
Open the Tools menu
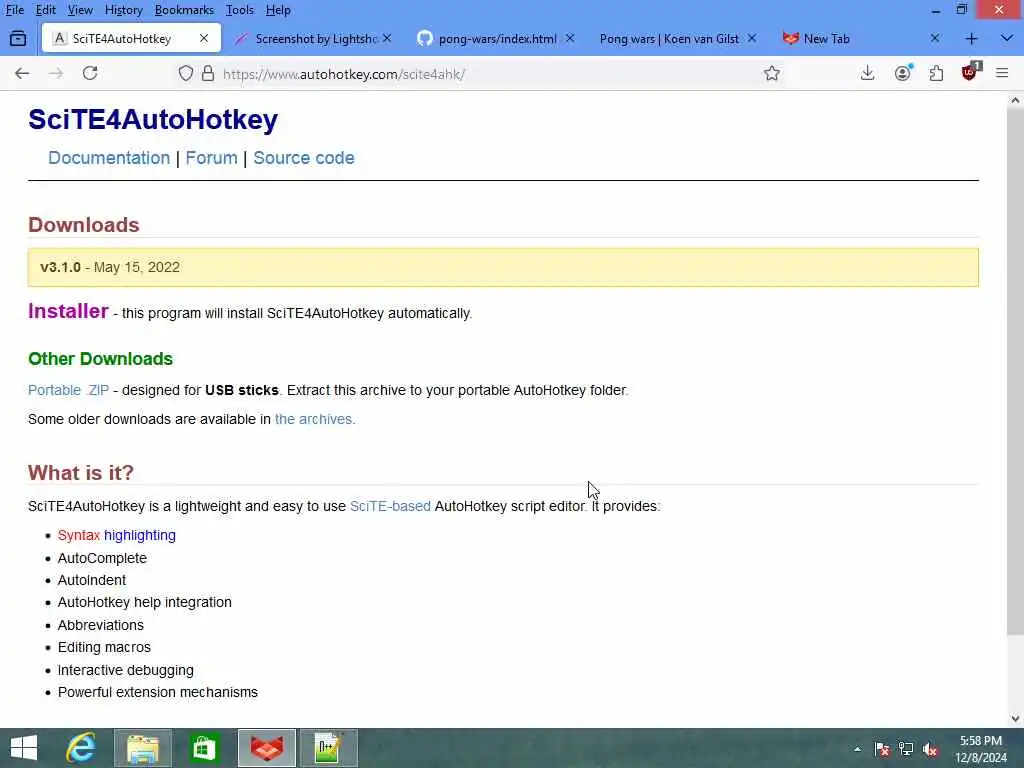[240, 10]
